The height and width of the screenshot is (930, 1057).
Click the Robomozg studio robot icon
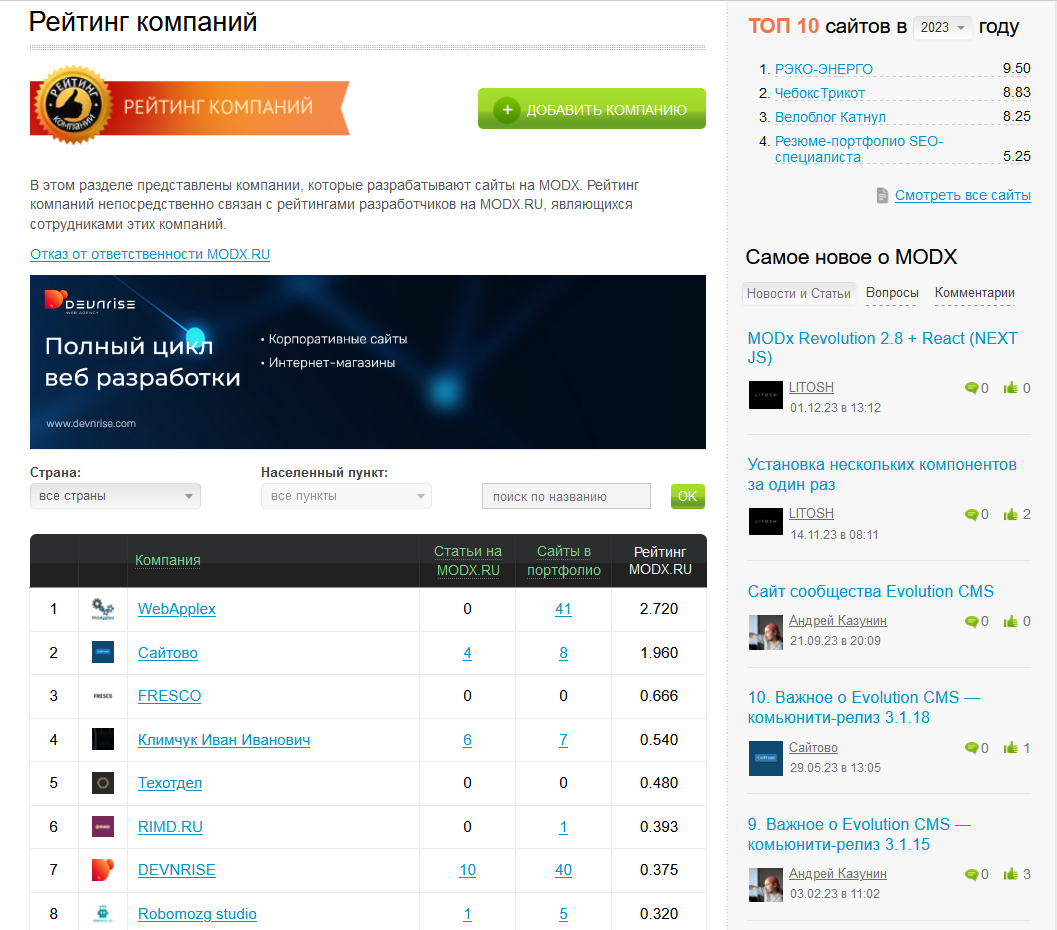102,913
